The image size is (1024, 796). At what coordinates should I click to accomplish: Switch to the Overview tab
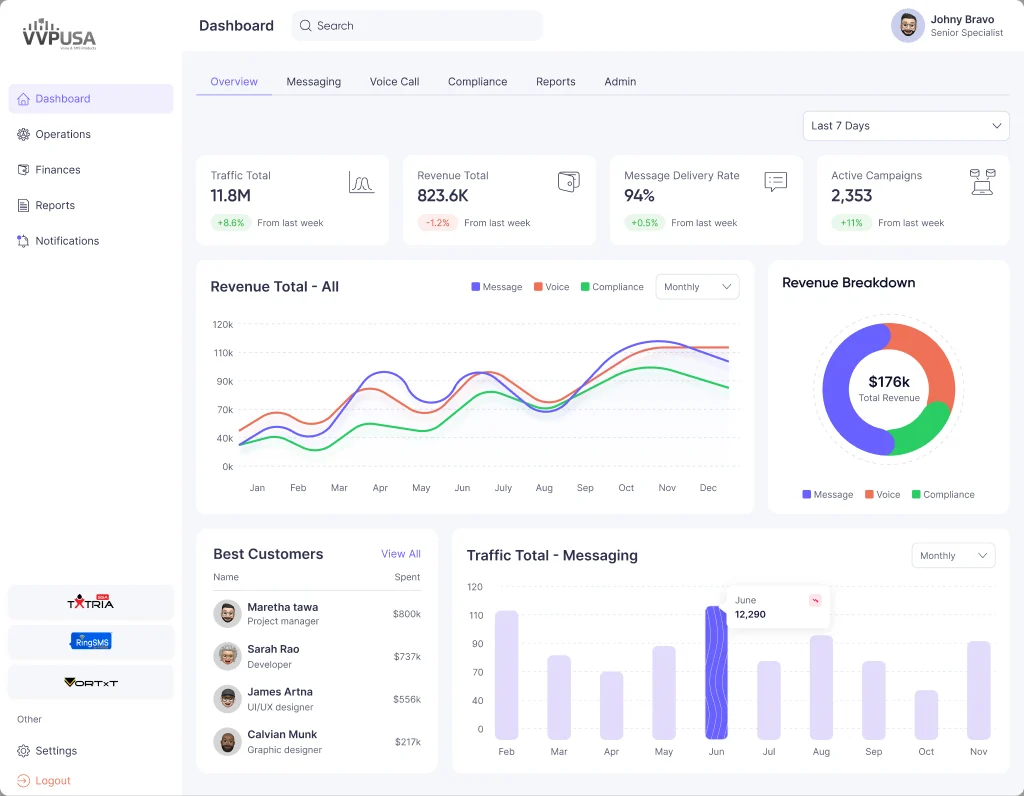234,82
